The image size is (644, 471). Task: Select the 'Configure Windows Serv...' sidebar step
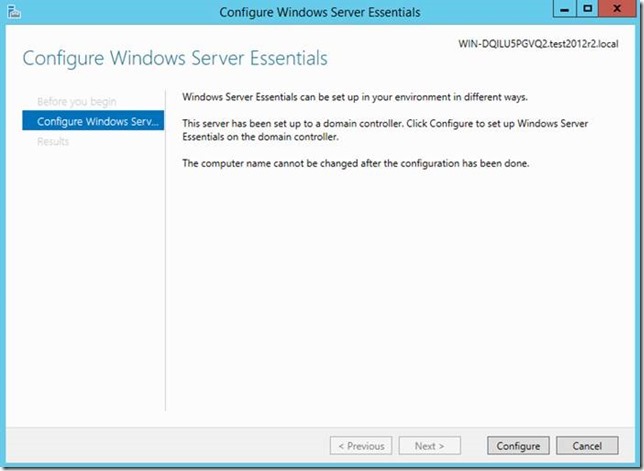[x=92, y=122]
